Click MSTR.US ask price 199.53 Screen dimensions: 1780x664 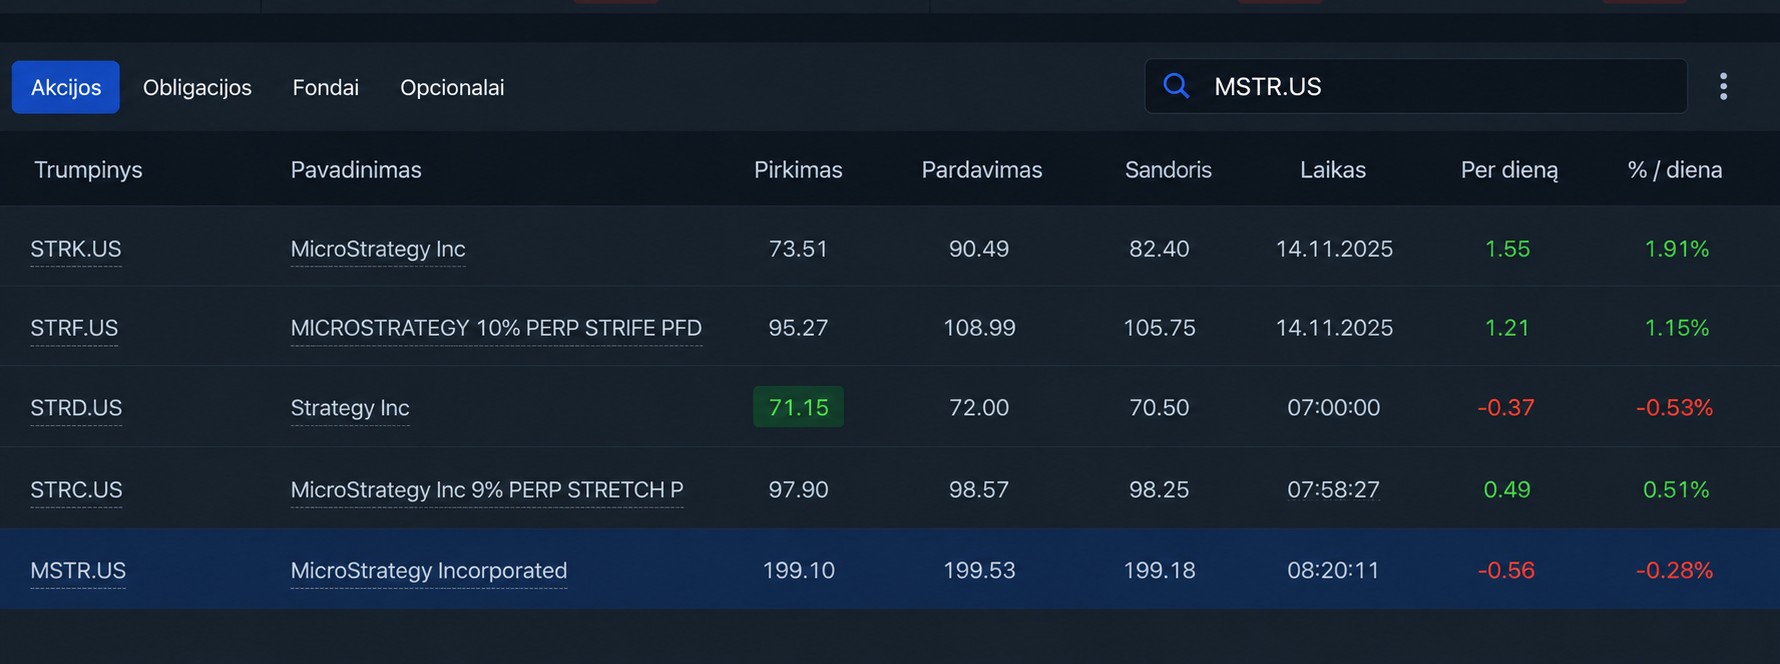pyautogui.click(x=979, y=571)
